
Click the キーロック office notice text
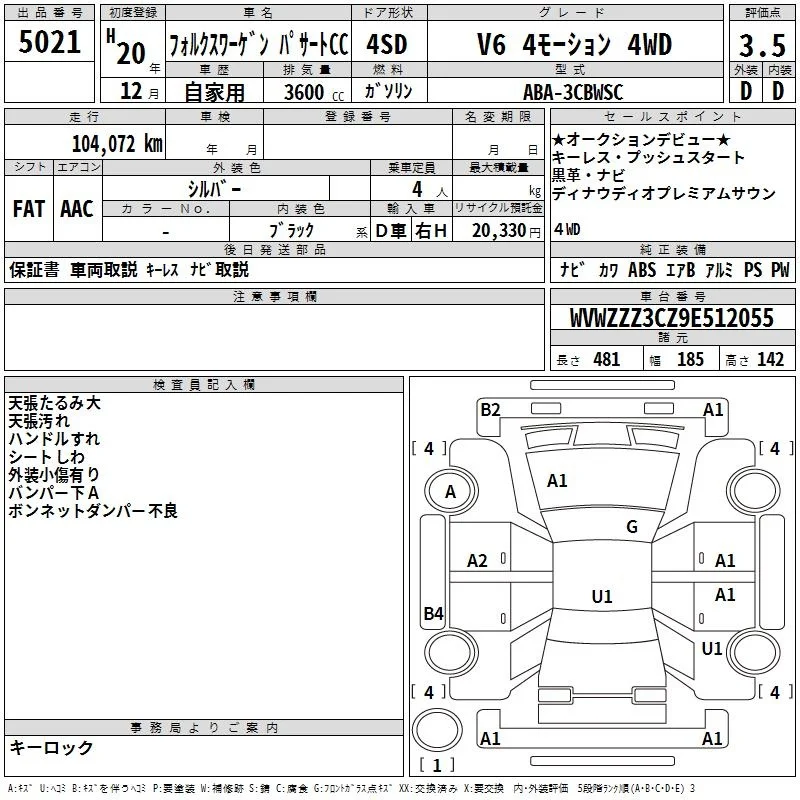[51, 748]
